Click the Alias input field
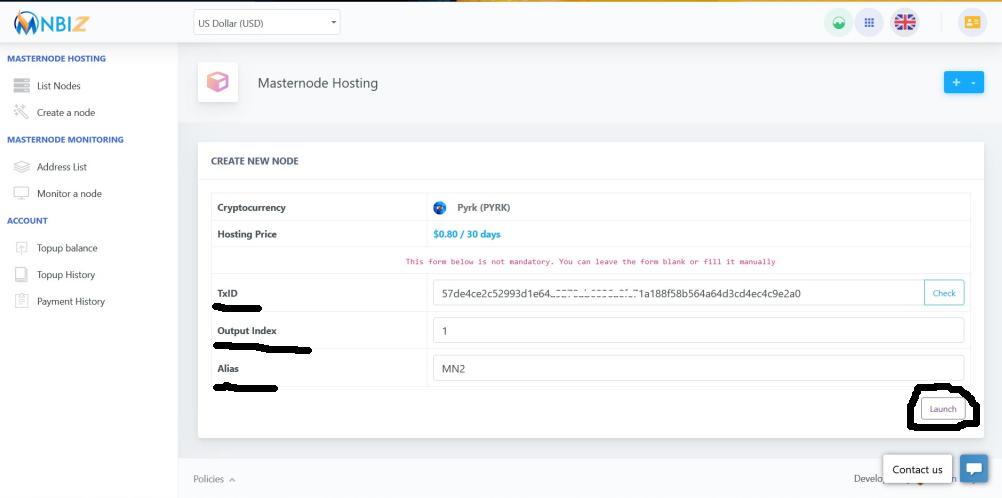 point(698,368)
